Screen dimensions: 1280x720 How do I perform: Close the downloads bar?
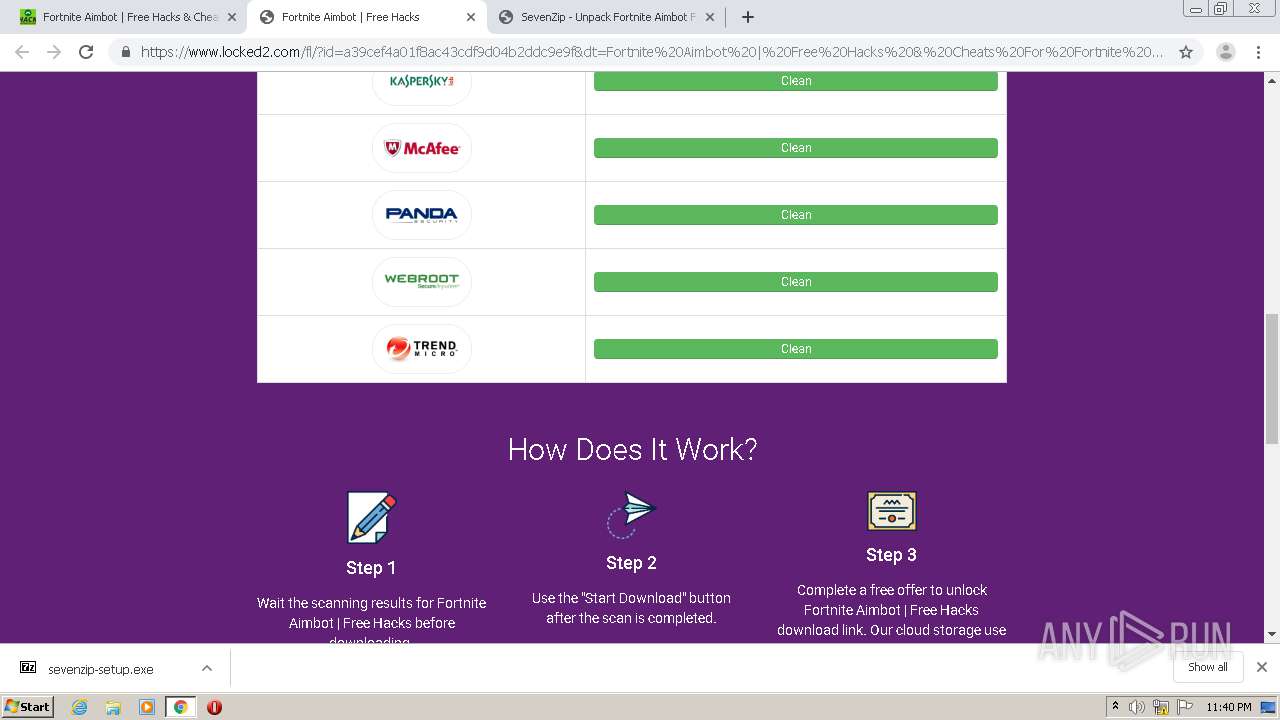point(1261,667)
